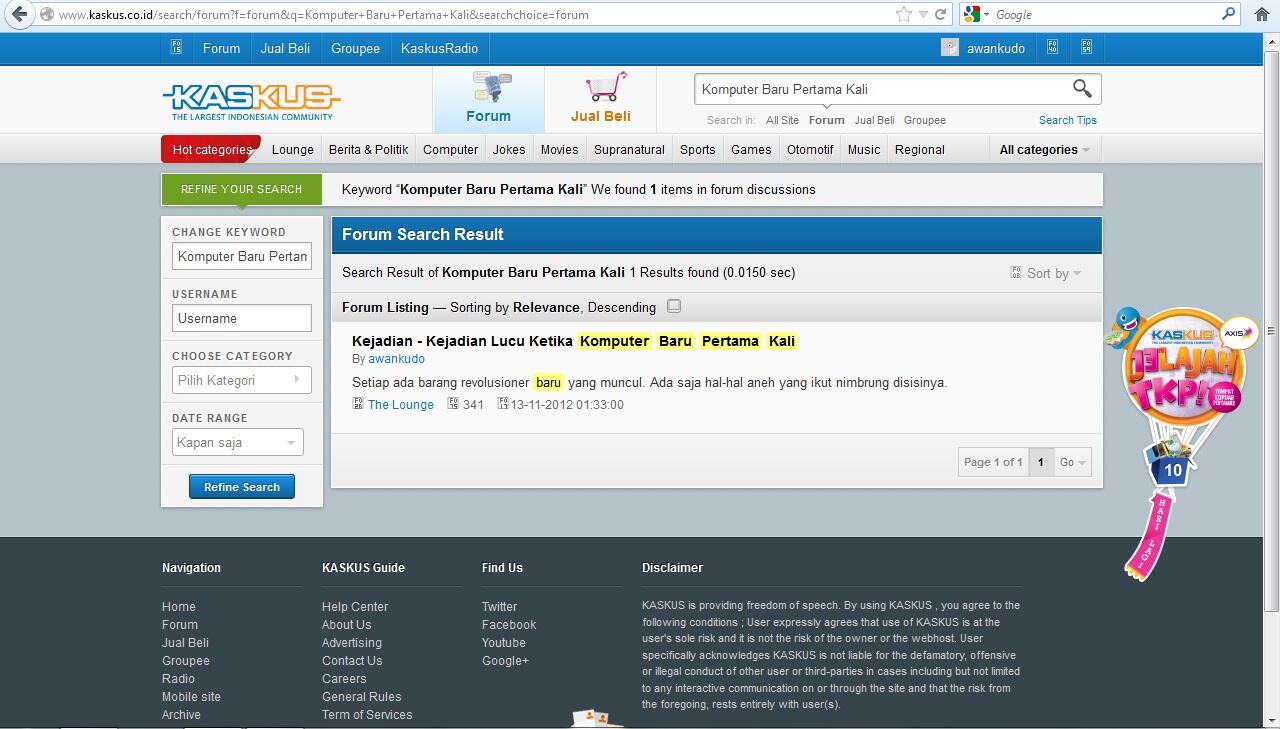Click the globe site identity icon
Image resolution: width=1280 pixels, height=729 pixels.
[x=46, y=15]
